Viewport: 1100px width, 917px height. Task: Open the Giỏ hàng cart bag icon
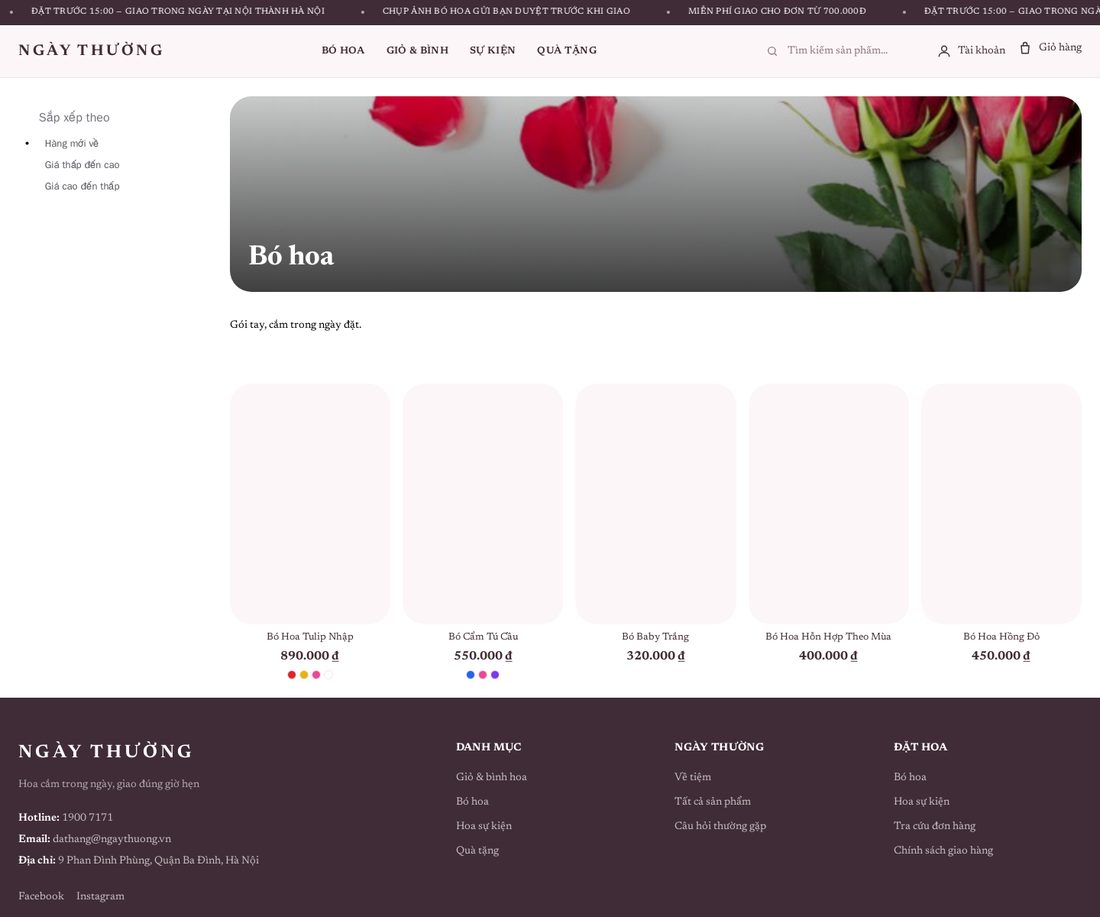click(x=1025, y=48)
